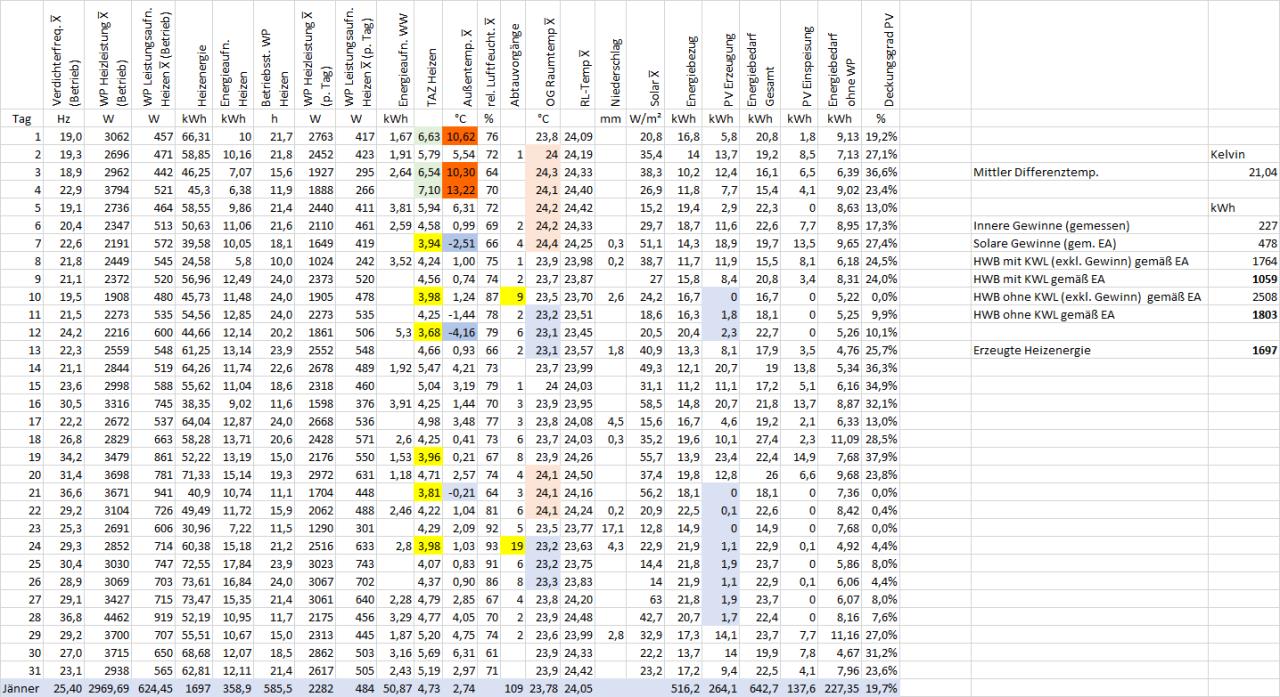Screen dimensions: 1280x697
Task: Click the orange 13,22 temperature cell
Action: (x=459, y=190)
